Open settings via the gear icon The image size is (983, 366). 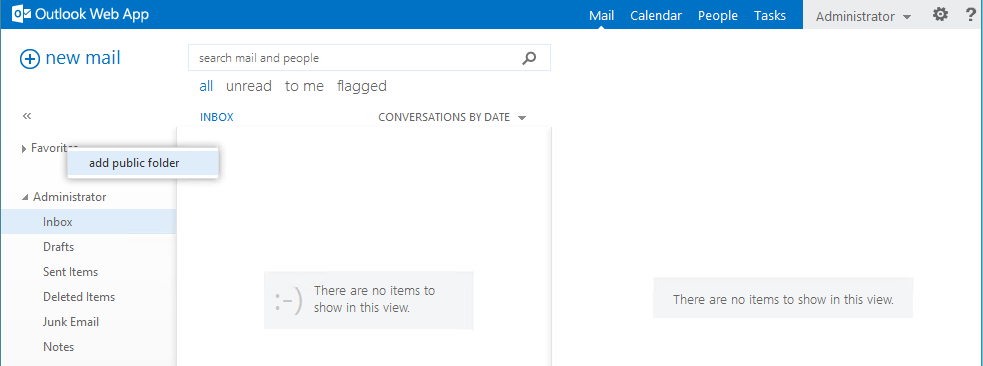tap(940, 14)
